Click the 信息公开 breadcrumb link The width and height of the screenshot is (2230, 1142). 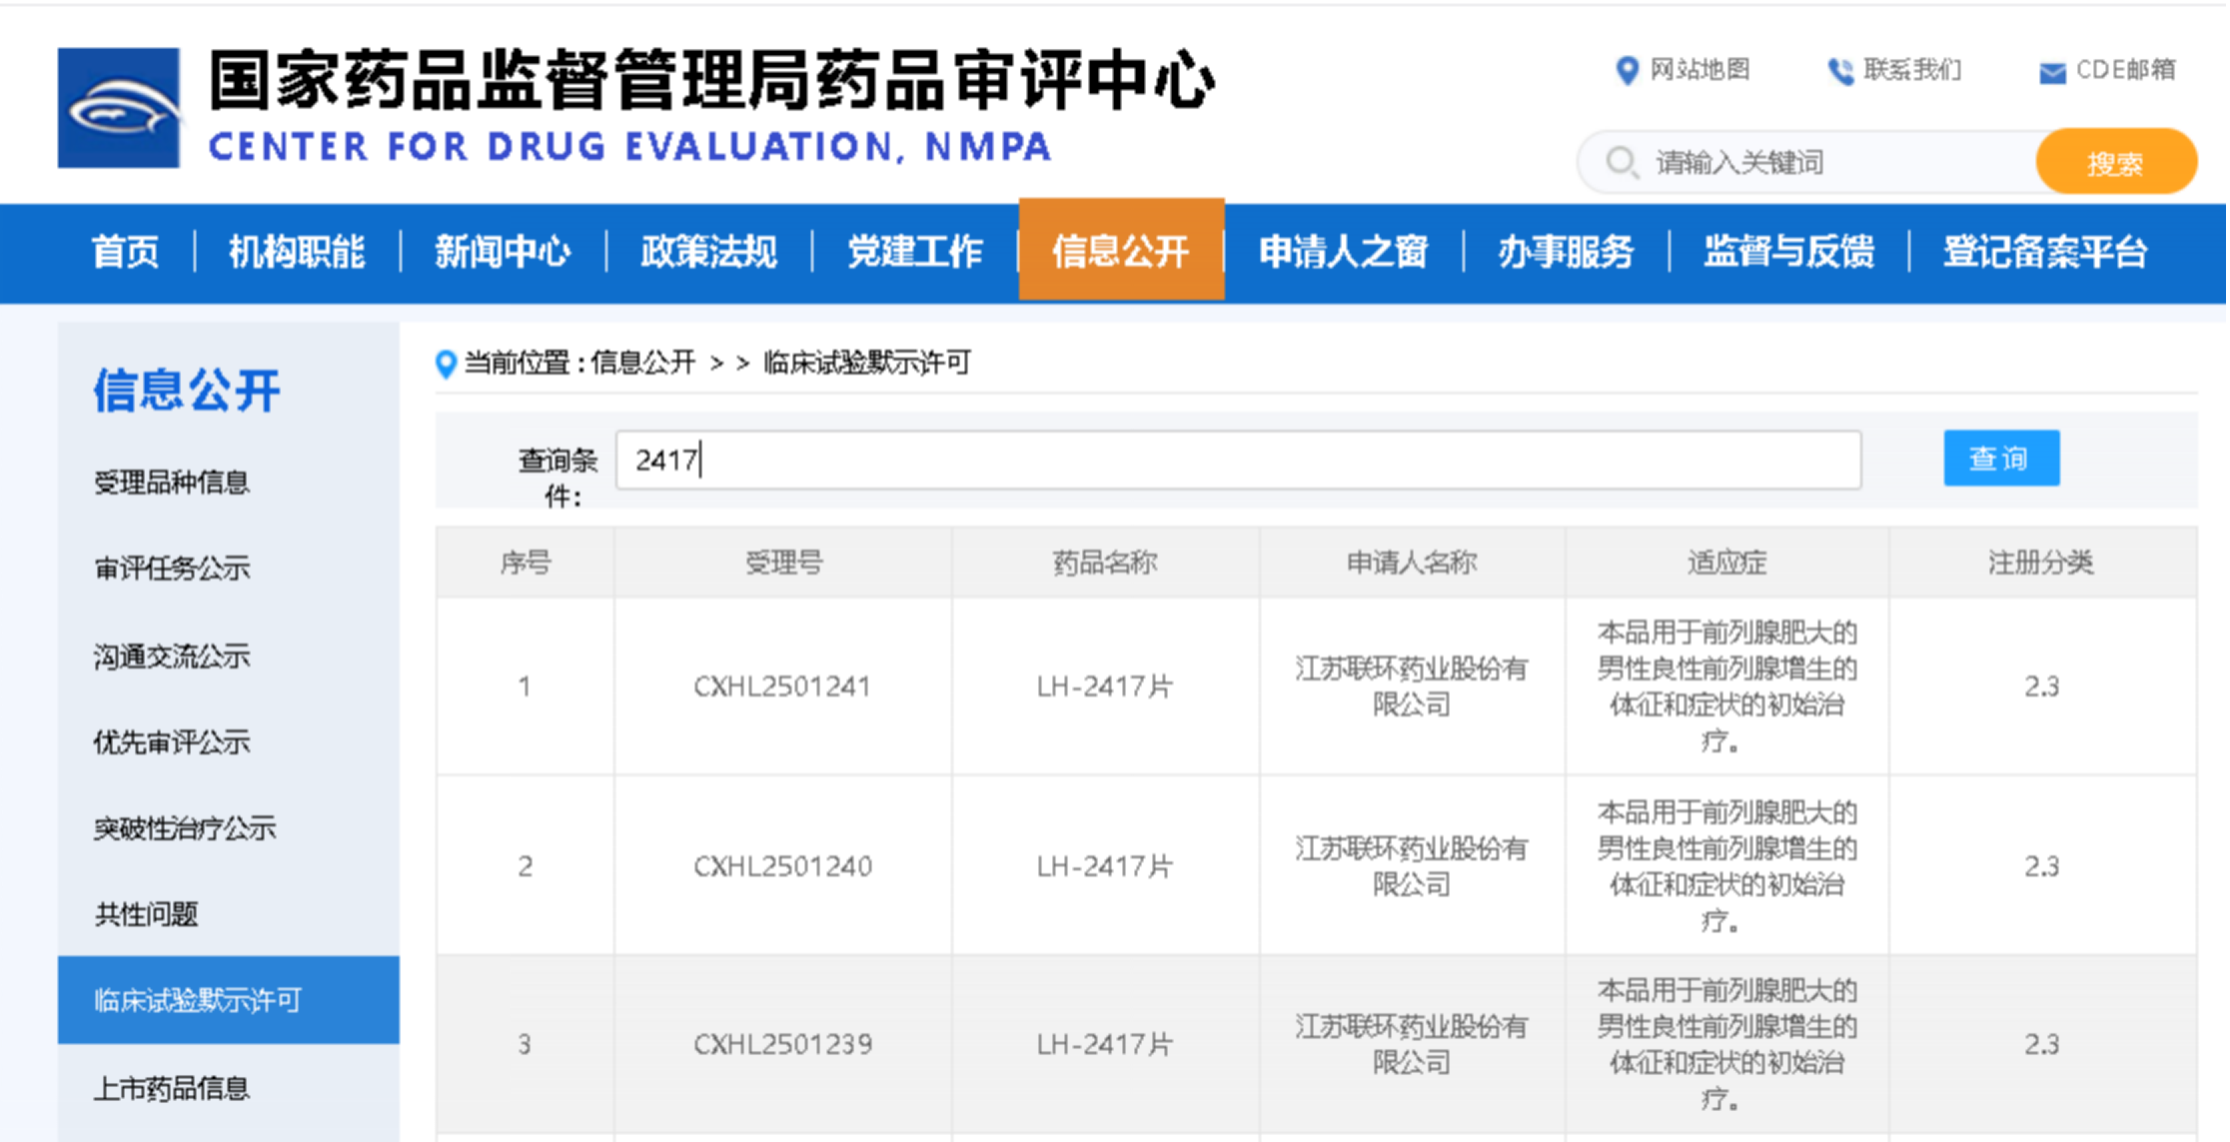tap(643, 362)
